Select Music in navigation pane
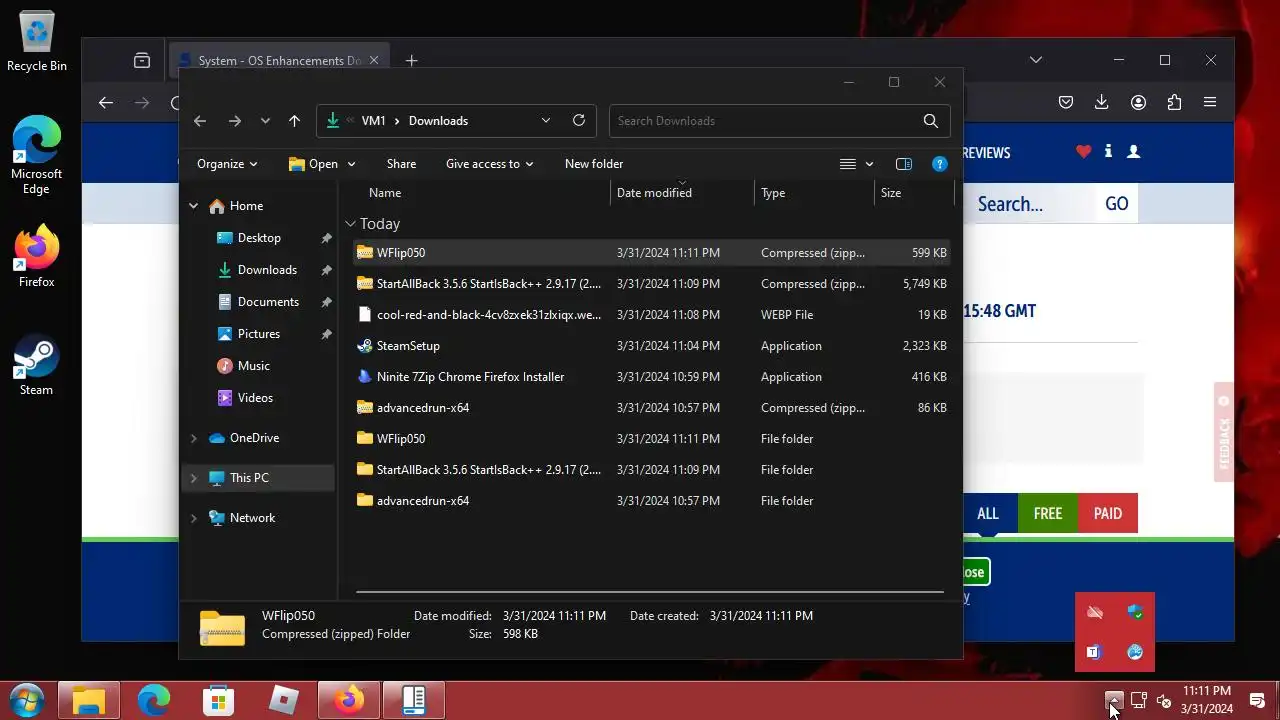Screen dimensions: 1280x720 (x=254, y=366)
